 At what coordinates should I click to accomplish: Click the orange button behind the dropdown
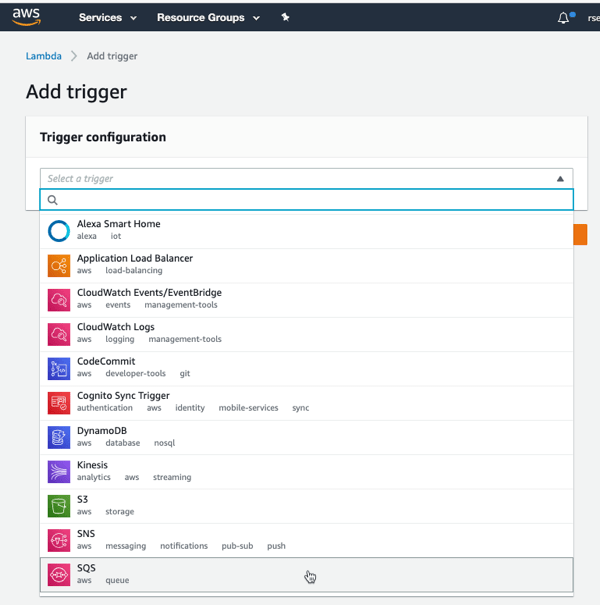click(x=580, y=235)
